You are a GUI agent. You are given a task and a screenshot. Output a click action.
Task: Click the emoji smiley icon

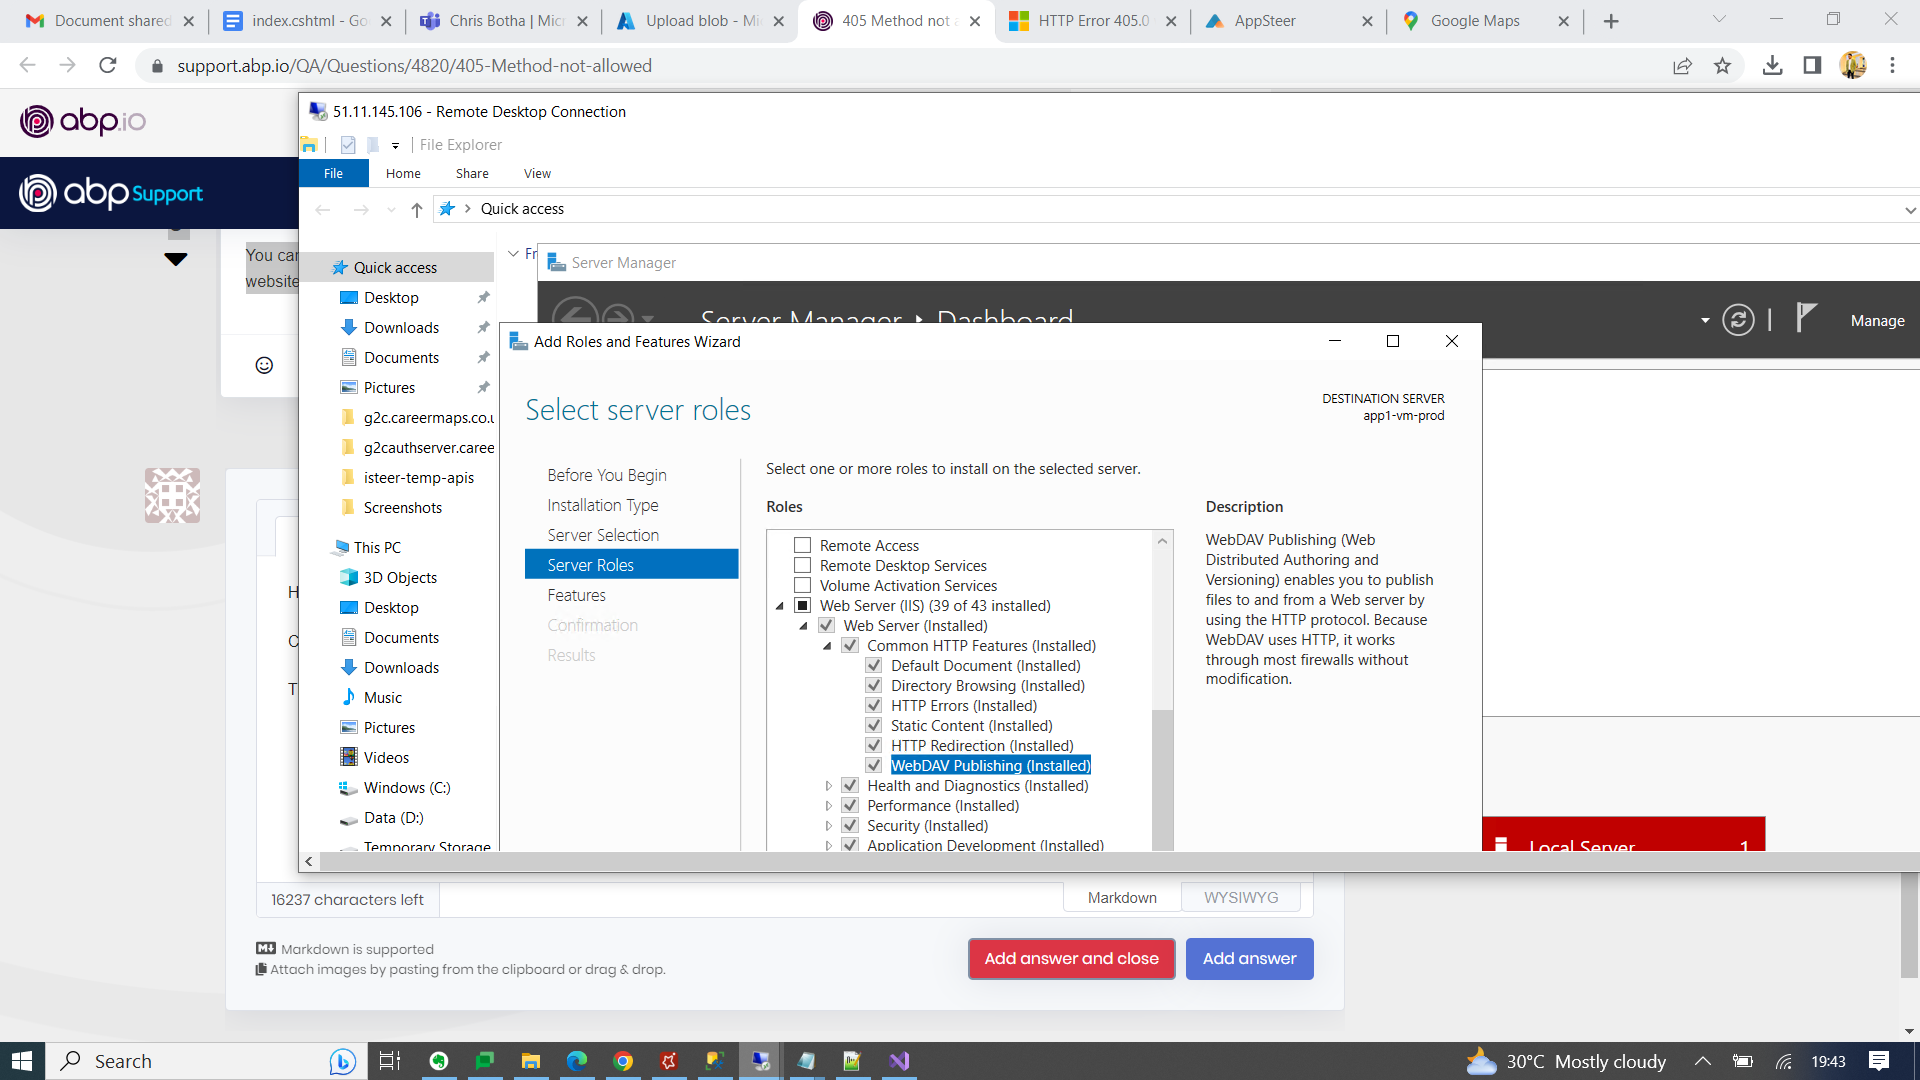(x=264, y=365)
